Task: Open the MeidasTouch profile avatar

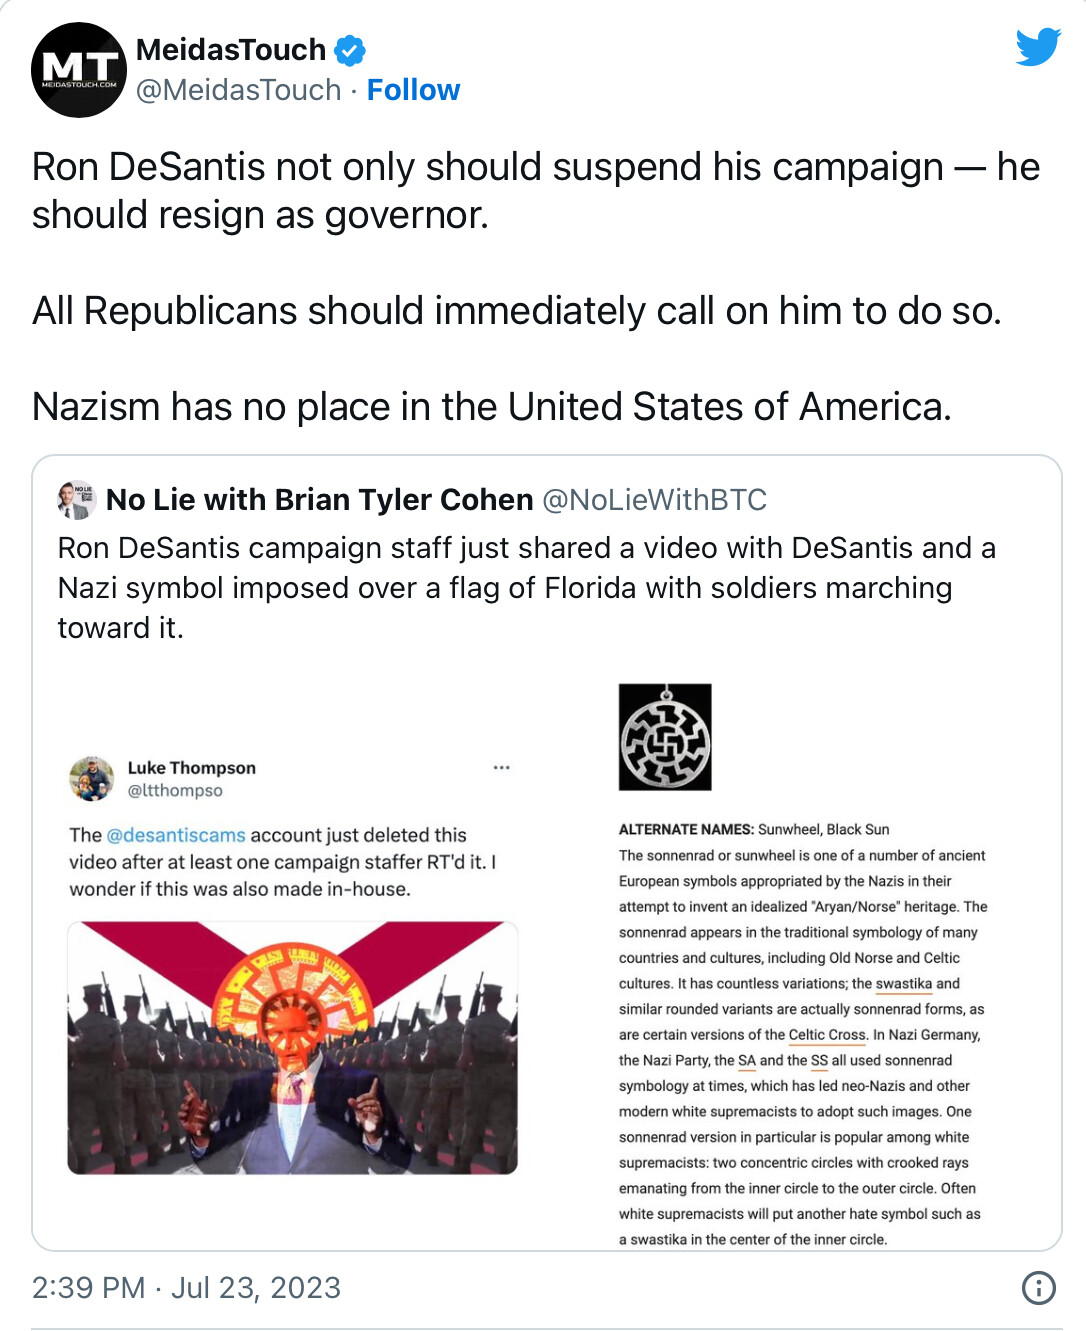Action: pyautogui.click(x=79, y=70)
